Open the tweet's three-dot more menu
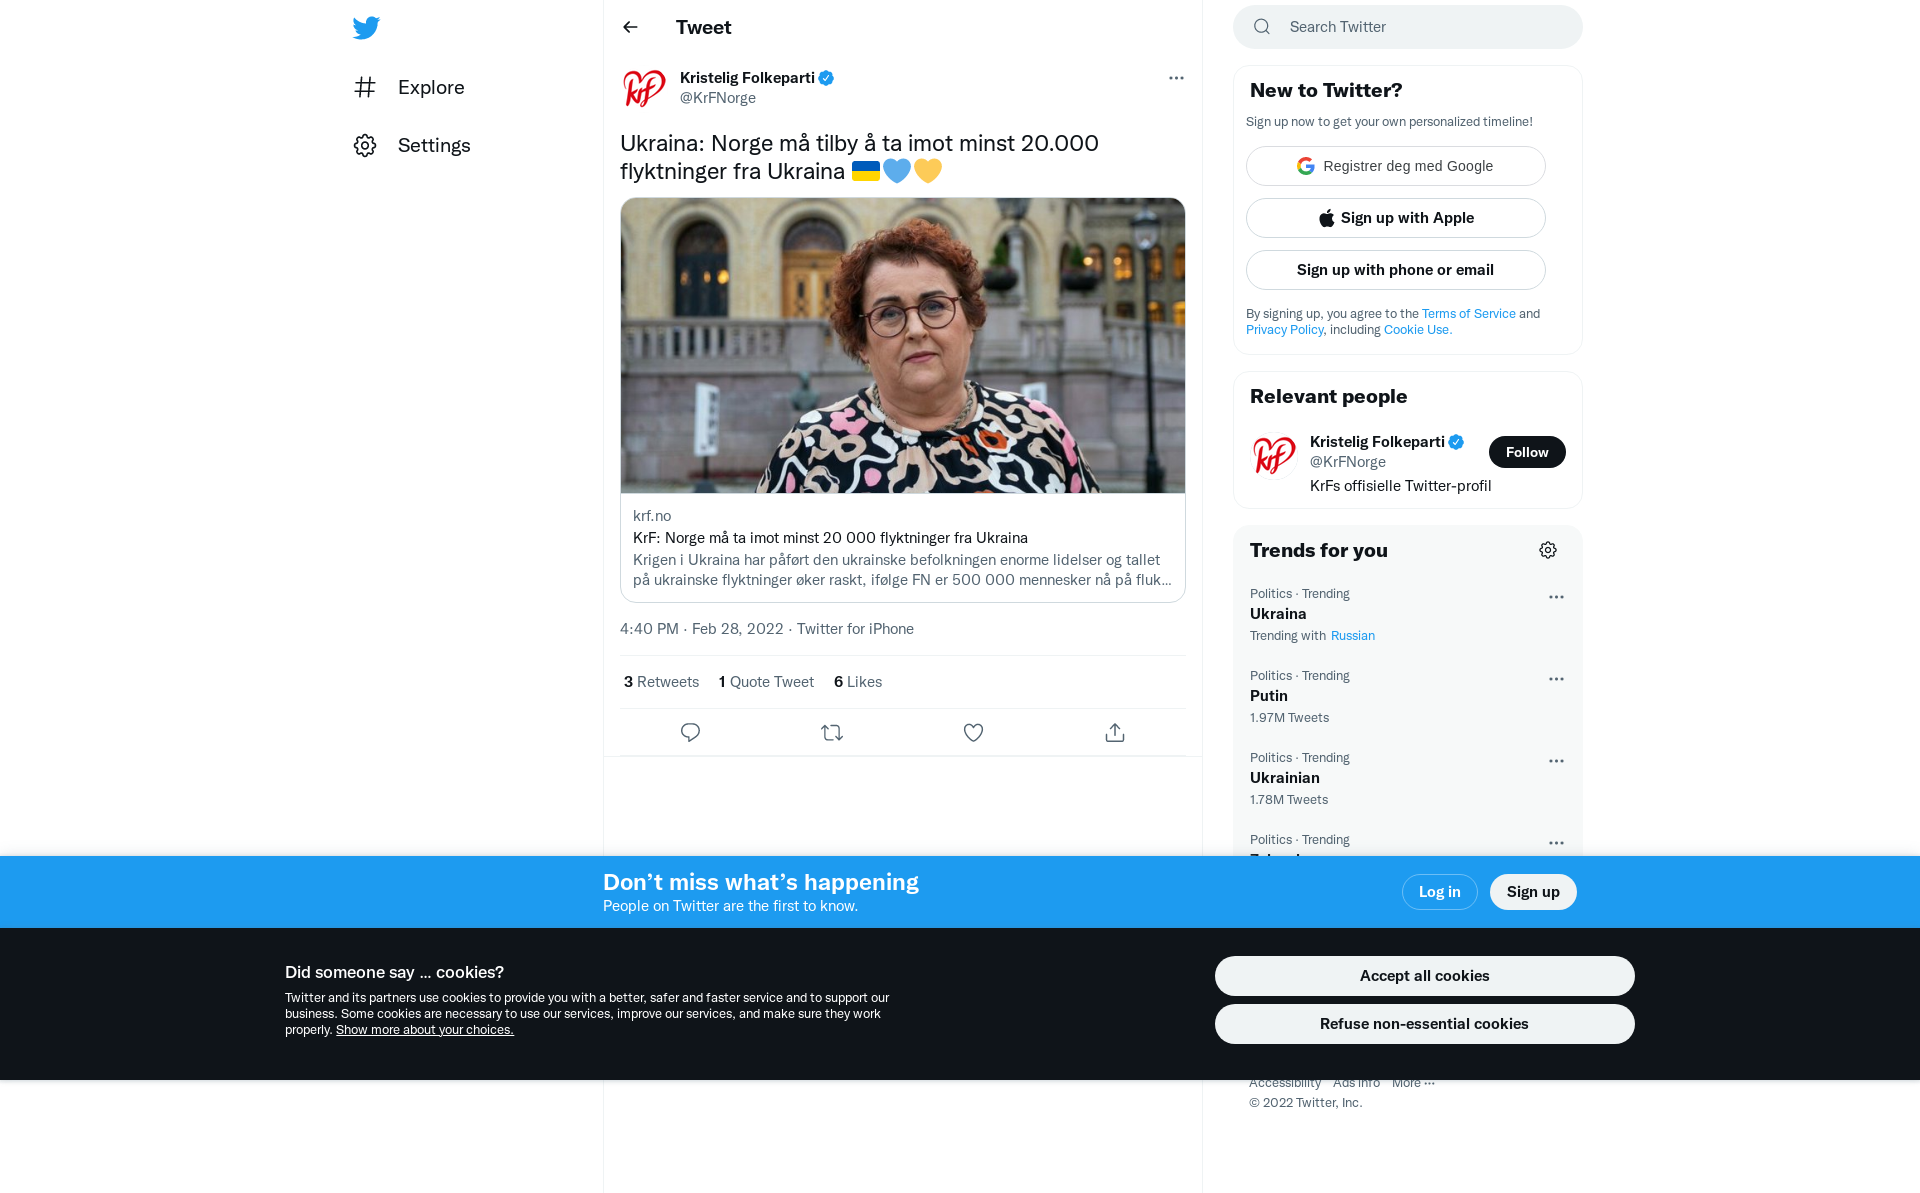Viewport: 1920px width, 1193px height. point(1176,78)
